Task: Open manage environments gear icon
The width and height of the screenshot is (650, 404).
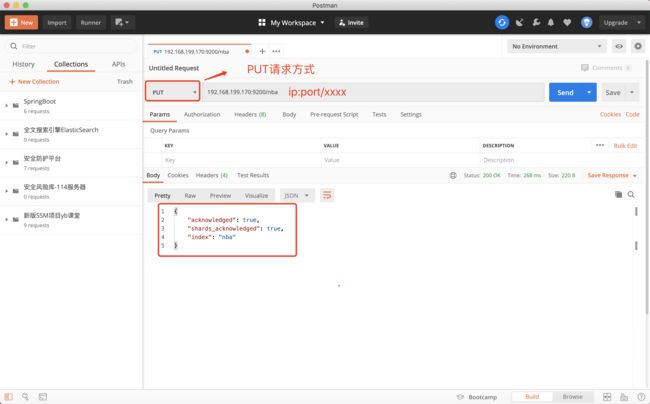Action: pyautogui.click(x=638, y=46)
